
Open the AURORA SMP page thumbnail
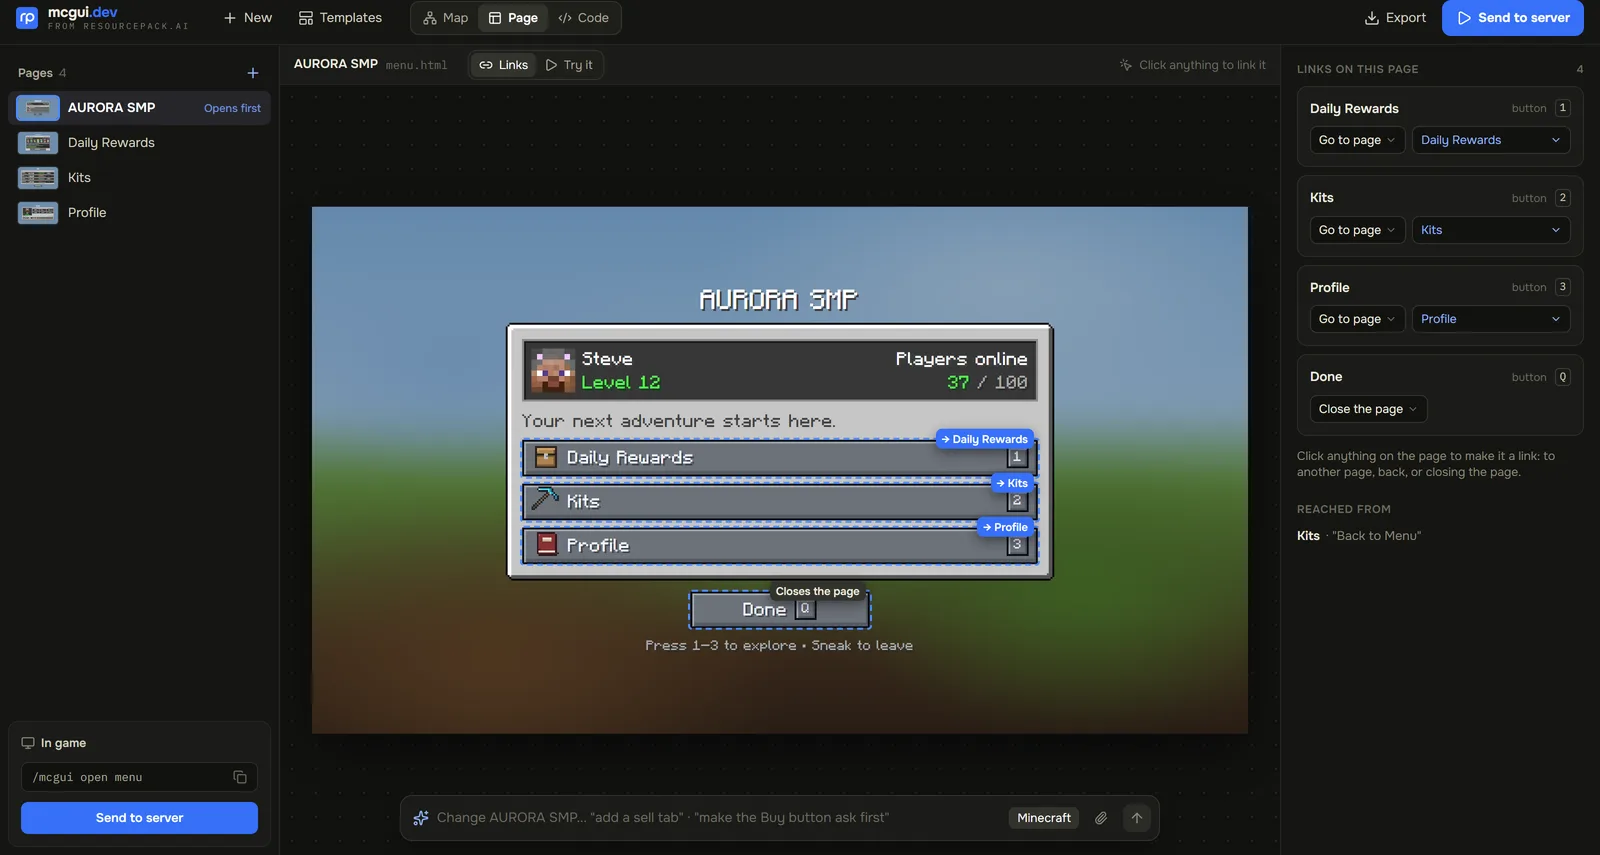pos(38,108)
